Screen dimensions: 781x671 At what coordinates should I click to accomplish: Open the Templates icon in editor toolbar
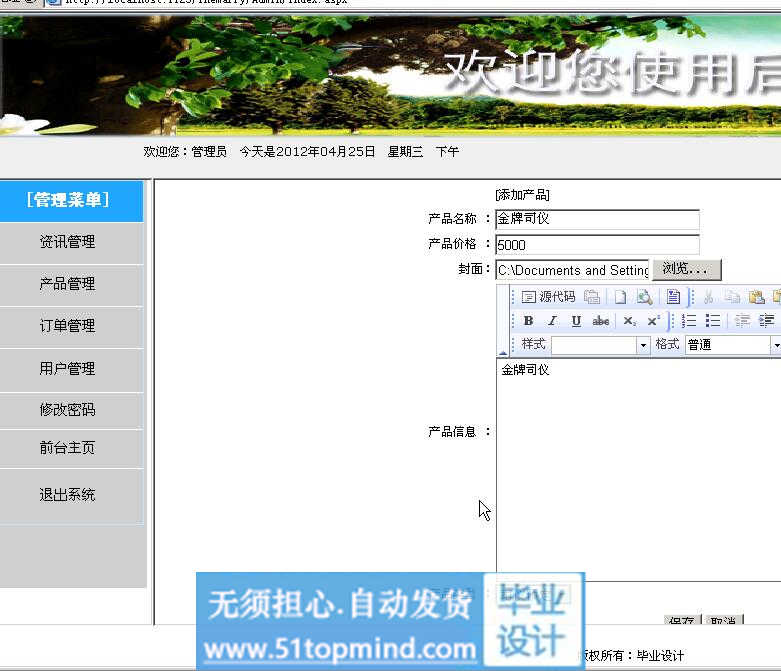(x=673, y=297)
